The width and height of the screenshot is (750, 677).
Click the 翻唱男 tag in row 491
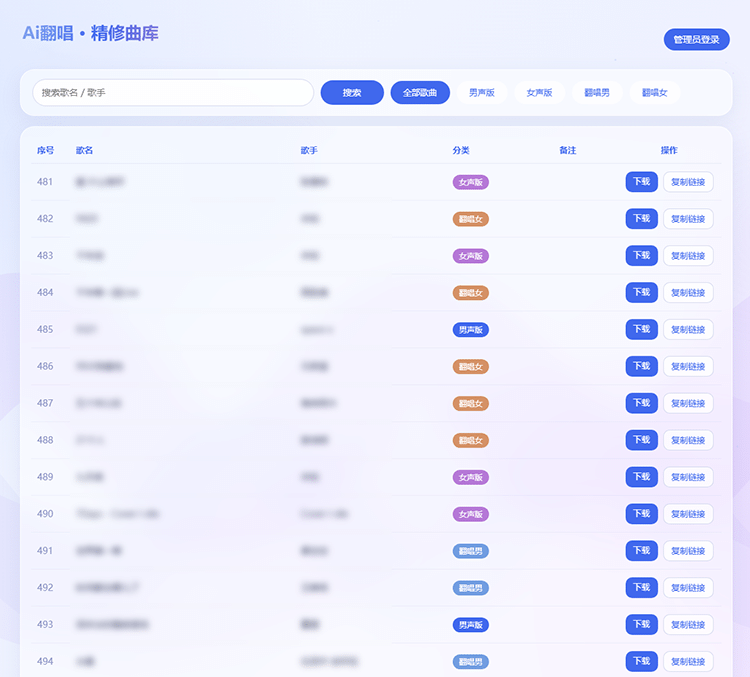[x=471, y=551]
